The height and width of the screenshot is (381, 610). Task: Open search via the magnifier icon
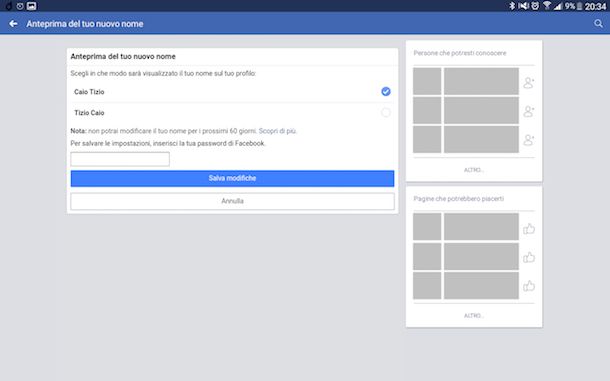click(598, 24)
